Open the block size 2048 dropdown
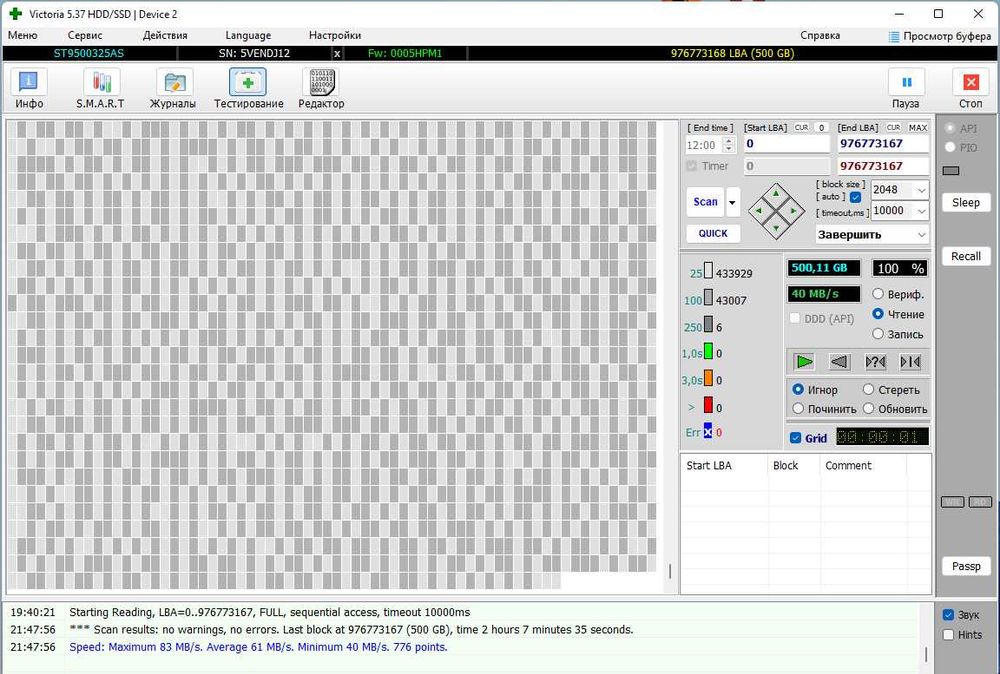Viewport: 1000px width, 674px height. pos(921,190)
